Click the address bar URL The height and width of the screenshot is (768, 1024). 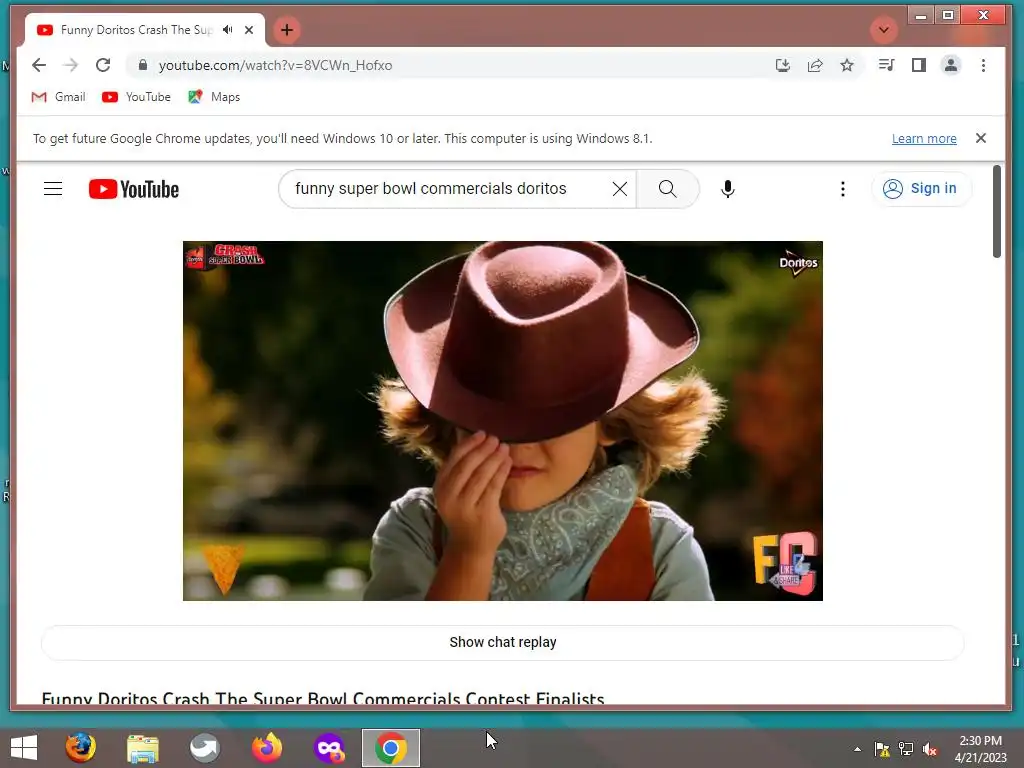click(x=276, y=65)
